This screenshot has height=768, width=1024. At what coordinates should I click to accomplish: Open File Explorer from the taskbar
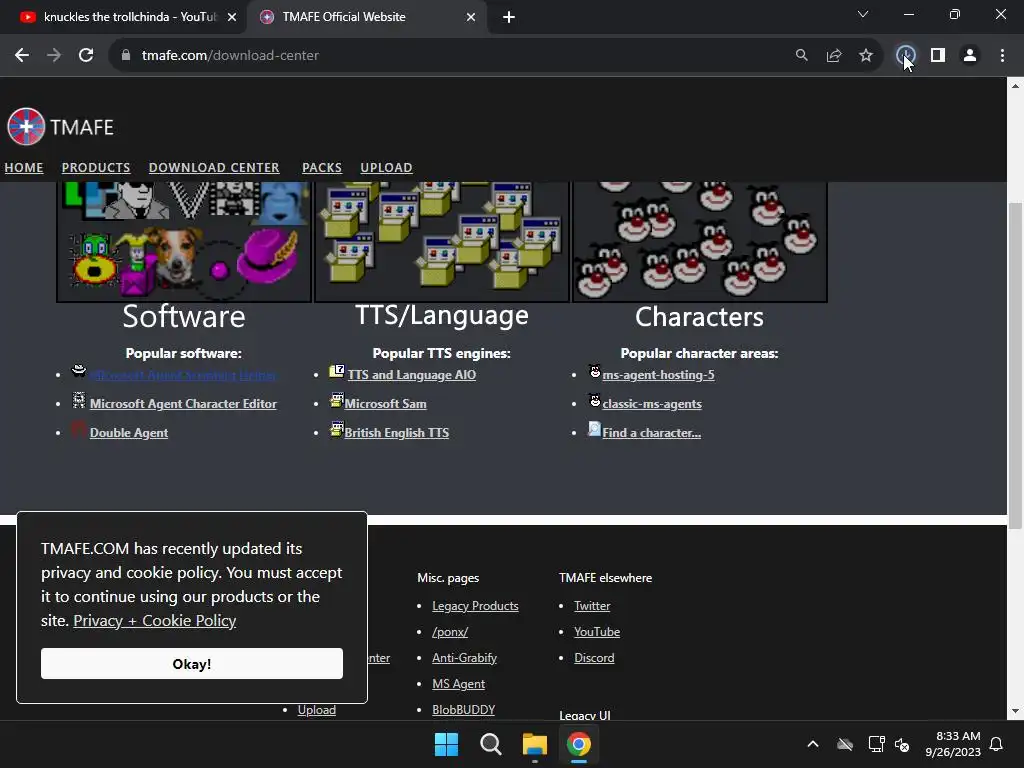pyautogui.click(x=535, y=744)
